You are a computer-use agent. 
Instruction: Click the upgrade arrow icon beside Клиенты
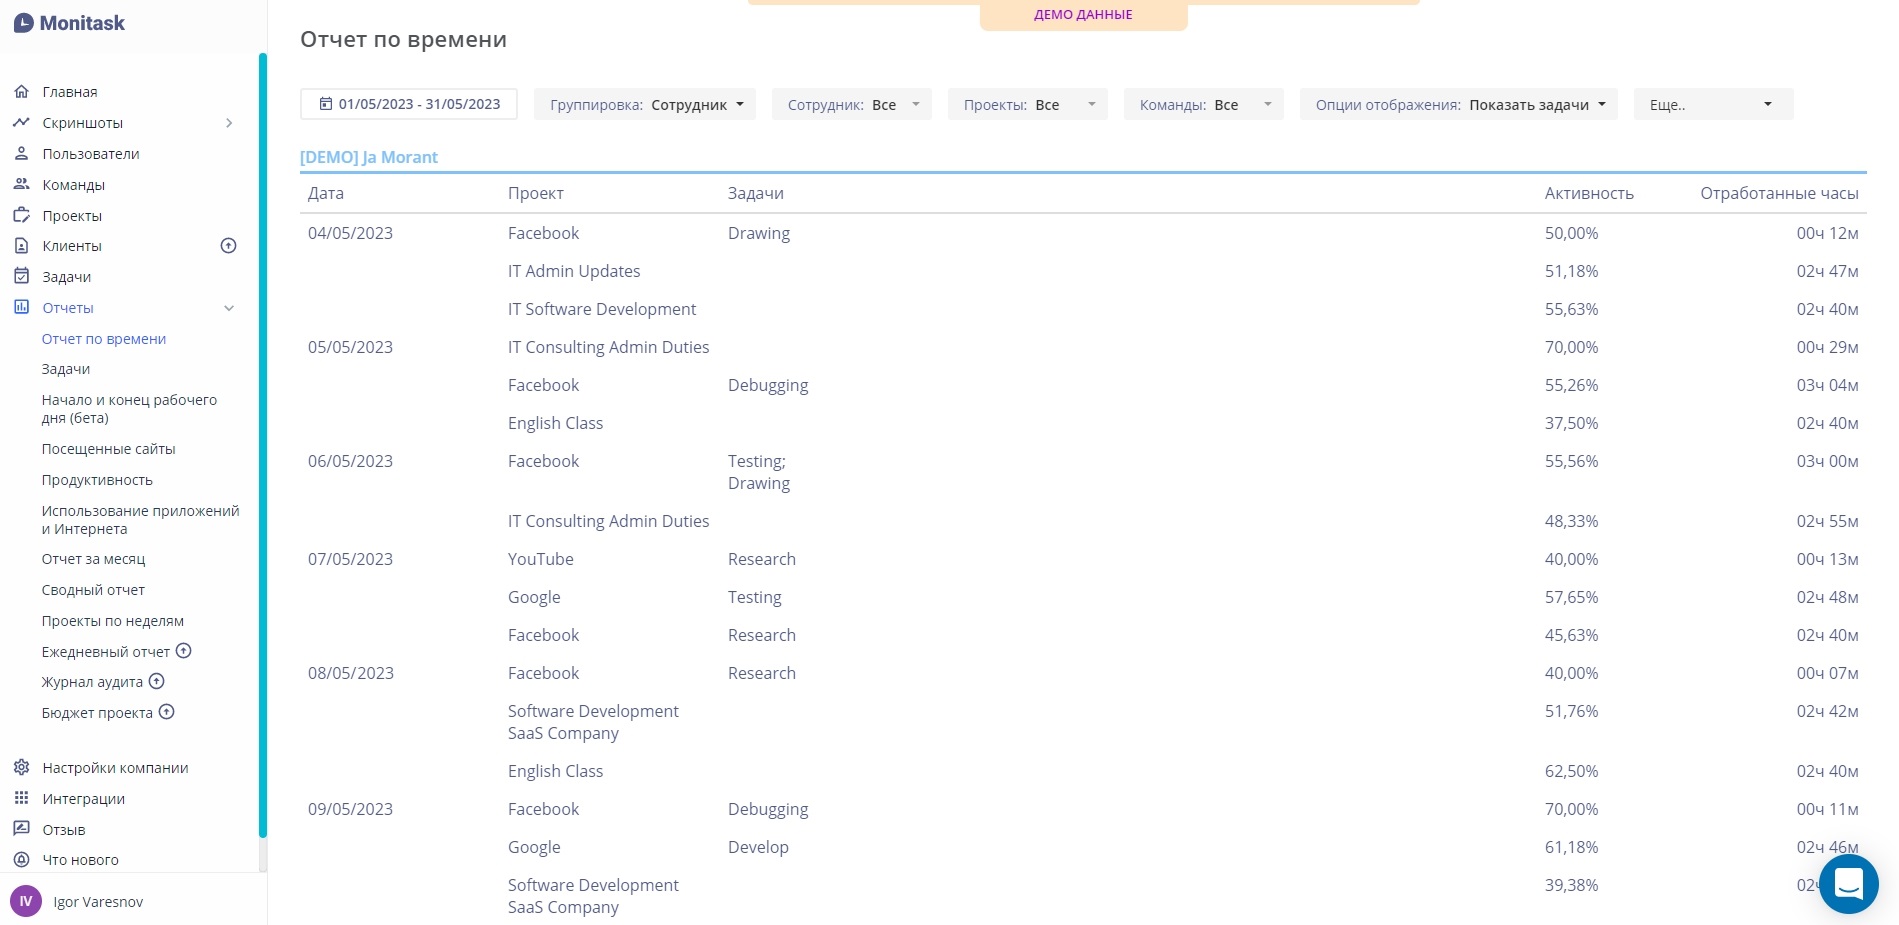click(x=228, y=246)
